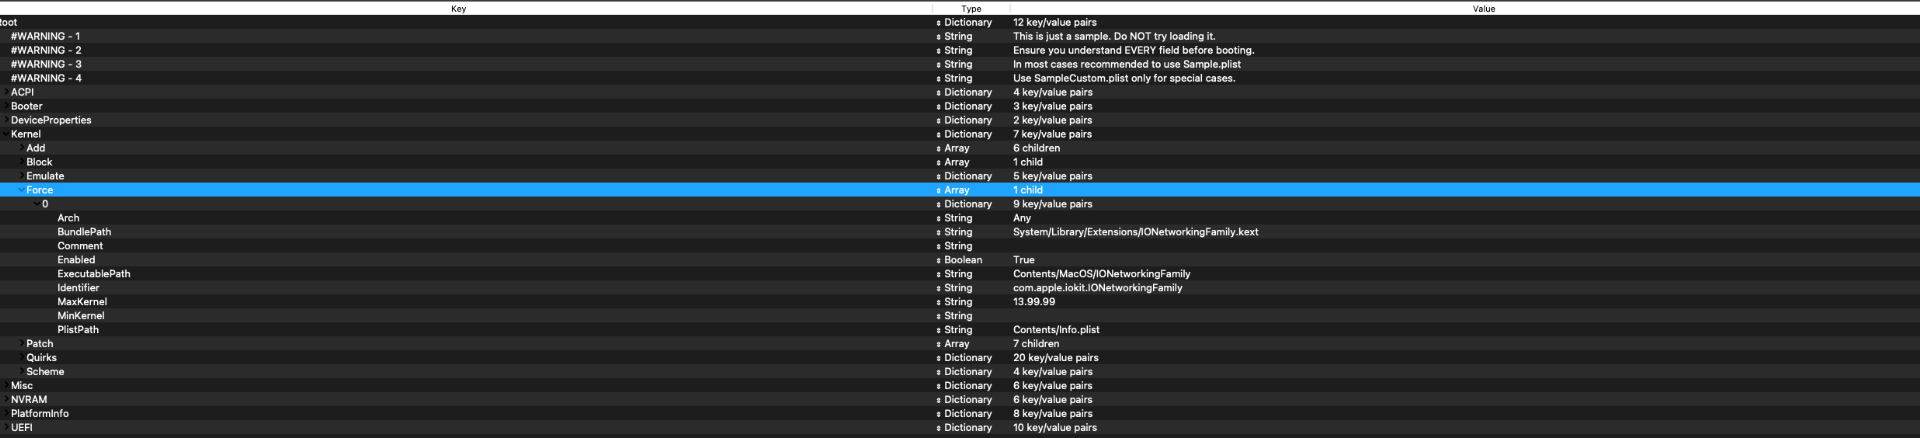Image resolution: width=1920 pixels, height=438 pixels.
Task: Select the ExecutablePath key
Action: click(94, 274)
